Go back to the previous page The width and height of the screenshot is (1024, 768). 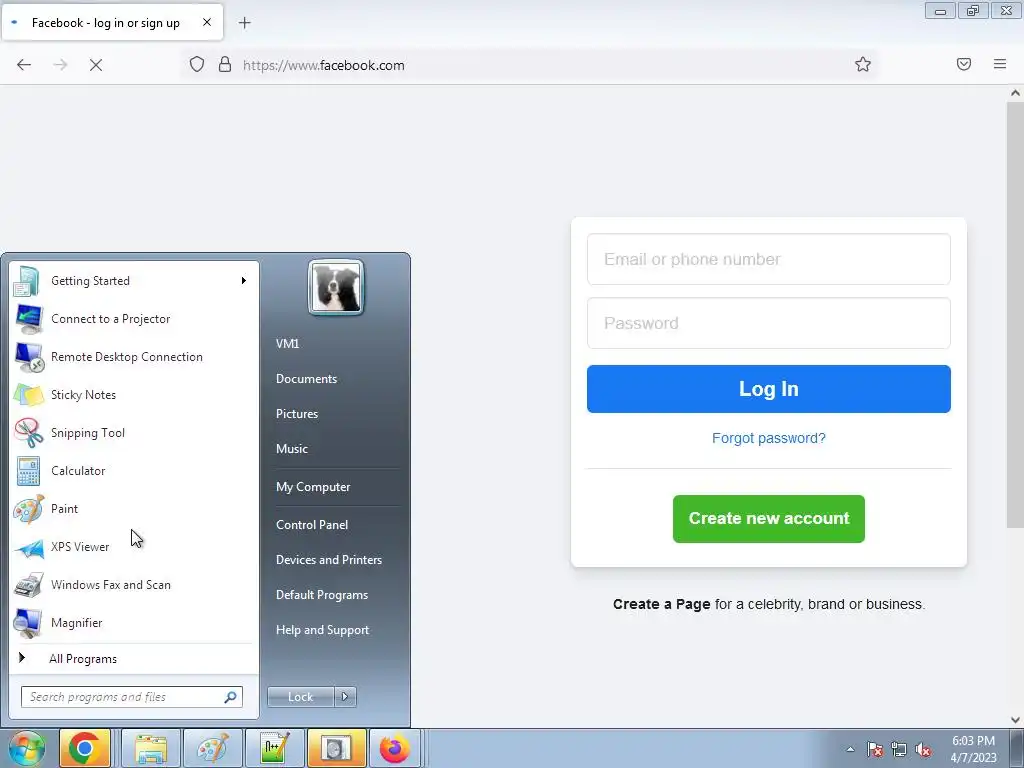point(24,65)
